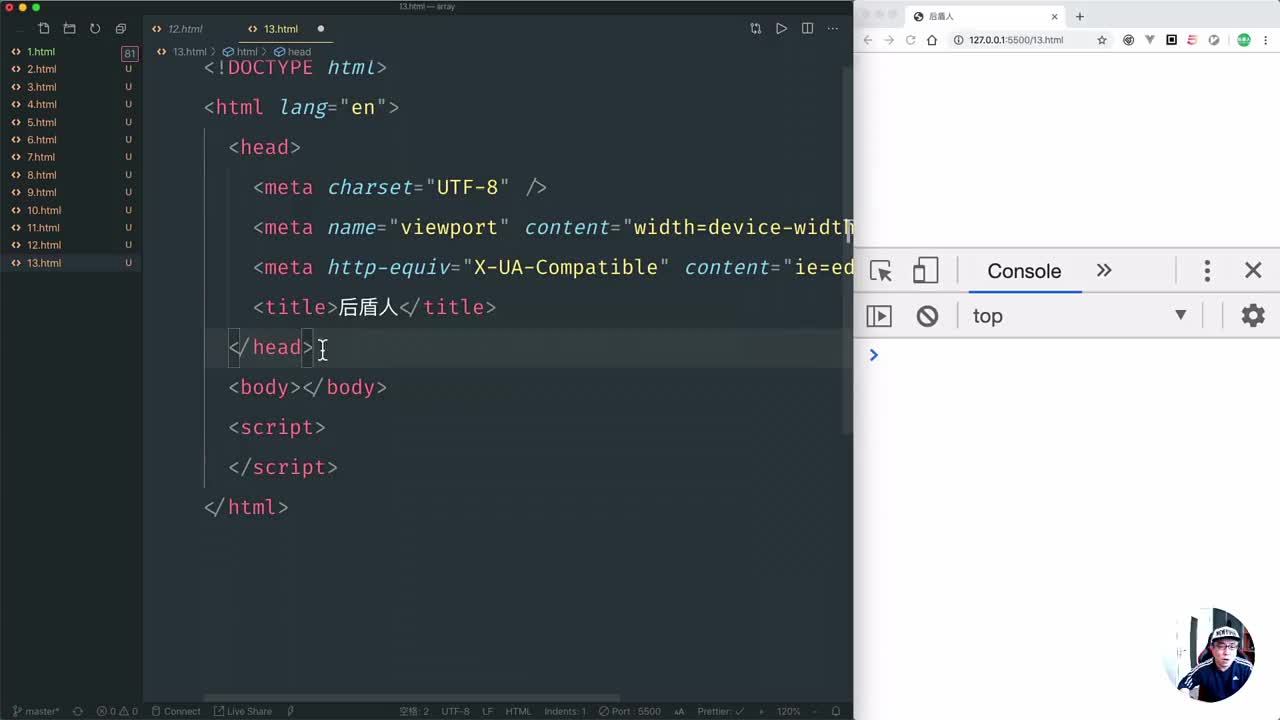Refresh the file explorer
The height and width of the screenshot is (720, 1280).
pyautogui.click(x=95, y=29)
